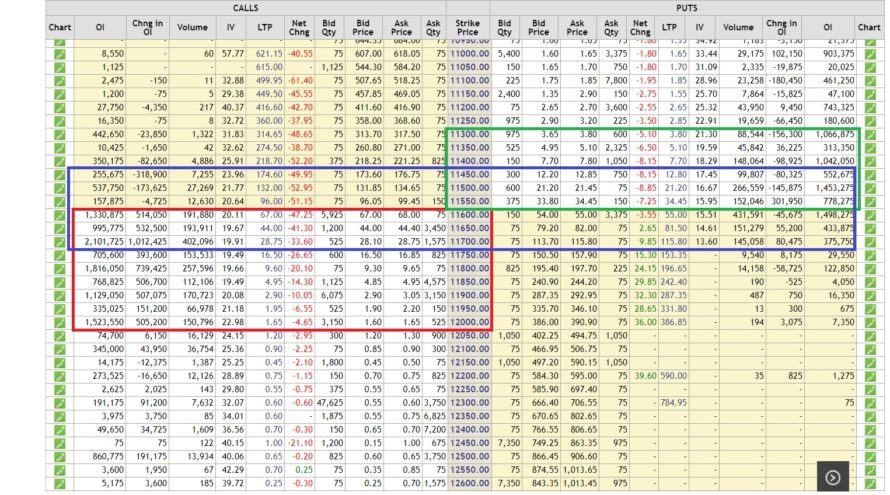
Task: Open strike price 12250.00 link
Action: (469, 389)
